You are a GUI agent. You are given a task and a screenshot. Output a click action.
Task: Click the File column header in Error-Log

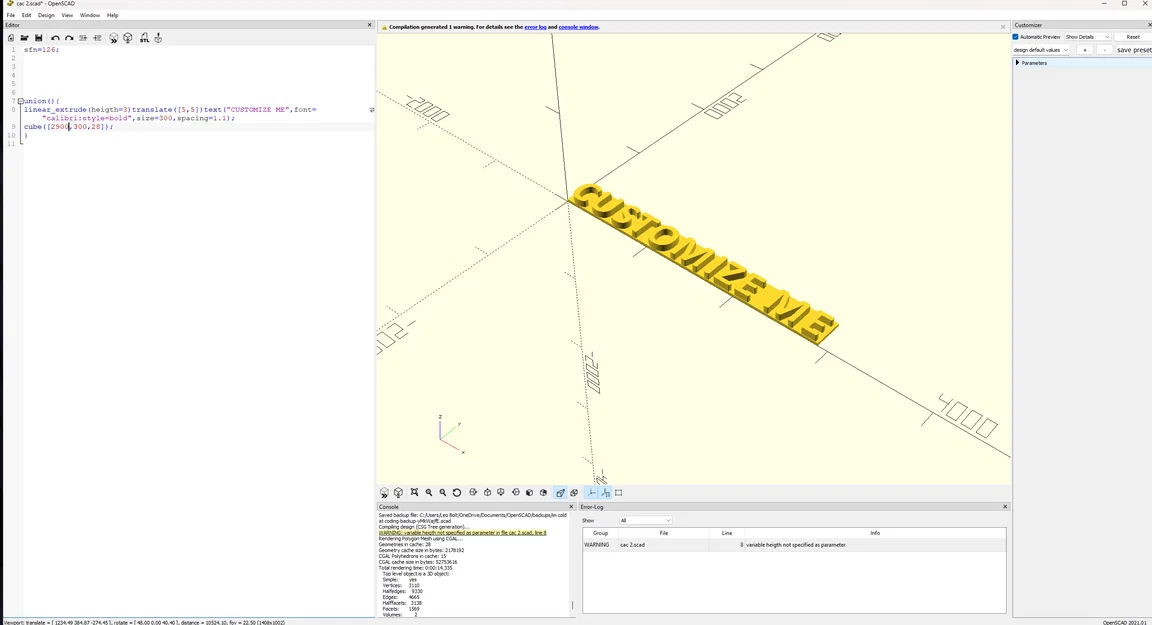(663, 533)
